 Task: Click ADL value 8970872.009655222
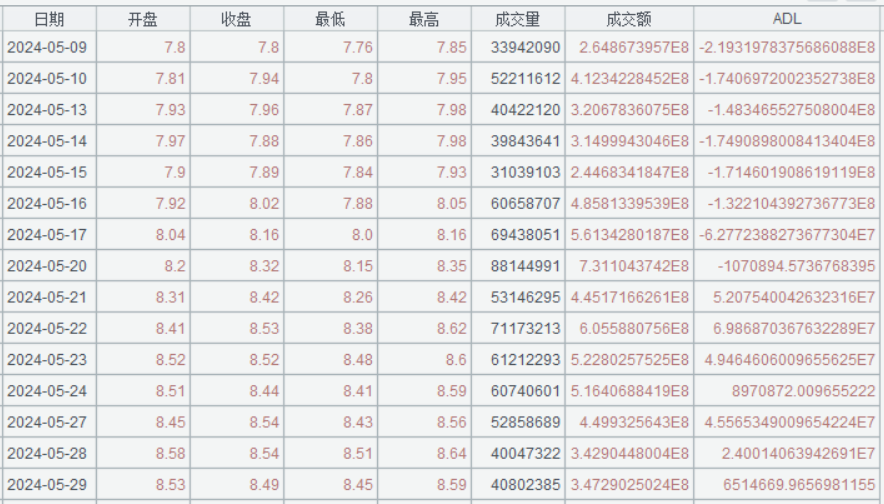point(803,391)
